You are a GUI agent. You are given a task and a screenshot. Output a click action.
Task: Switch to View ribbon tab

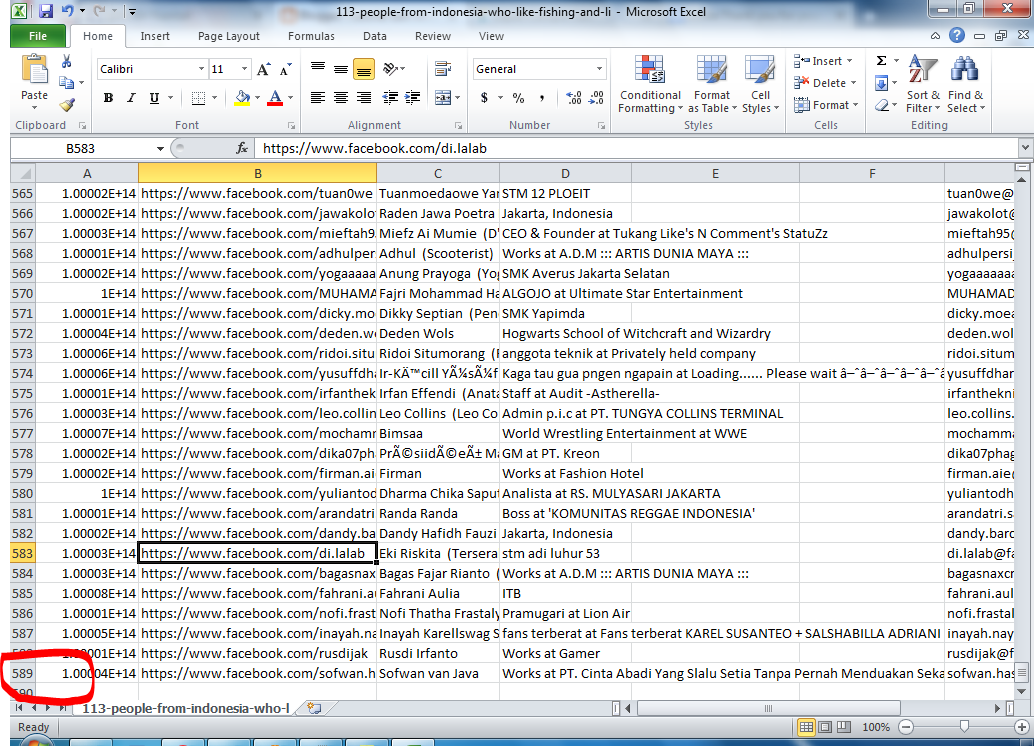[491, 36]
